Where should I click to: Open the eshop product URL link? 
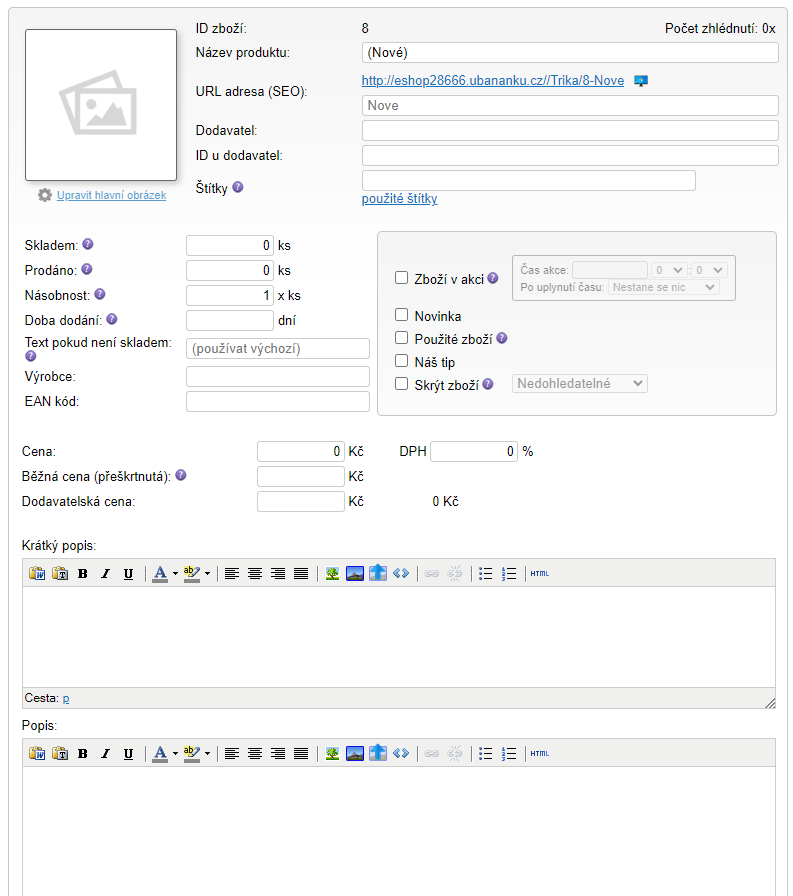492,81
